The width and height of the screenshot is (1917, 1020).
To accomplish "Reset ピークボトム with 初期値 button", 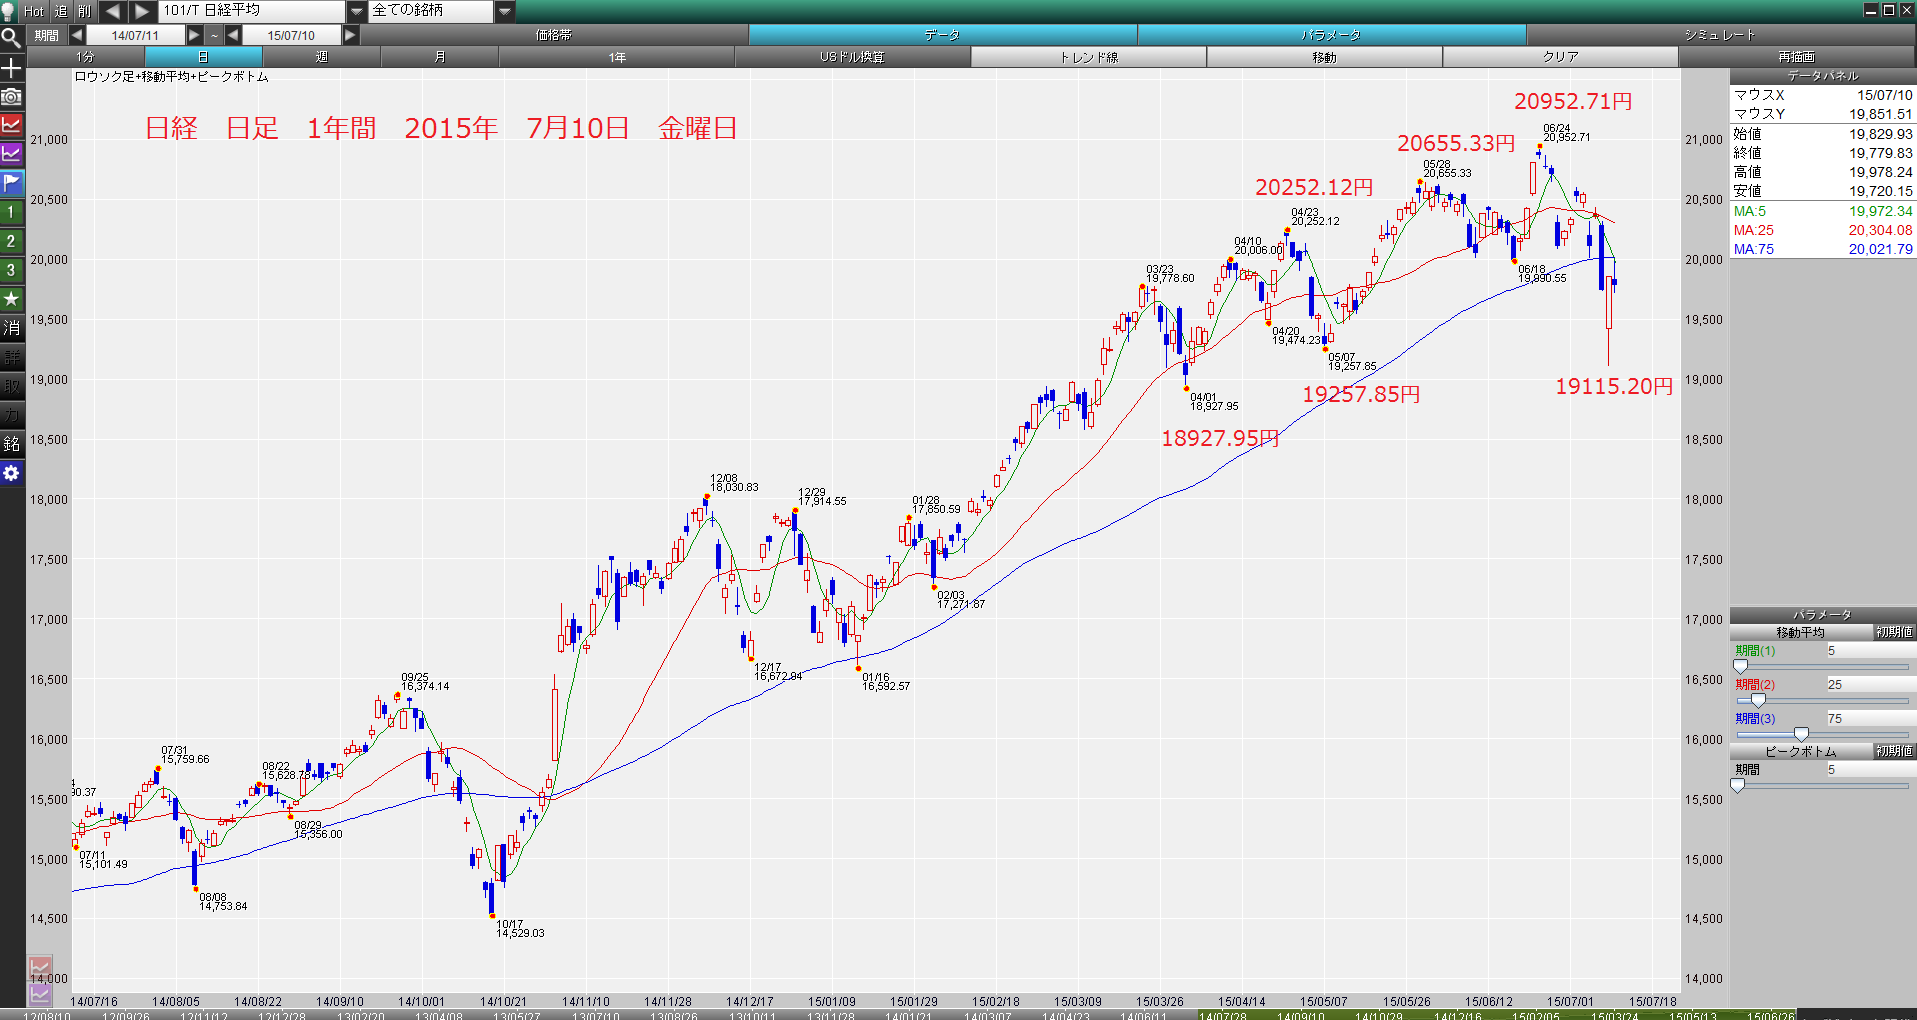I will 1894,751.
